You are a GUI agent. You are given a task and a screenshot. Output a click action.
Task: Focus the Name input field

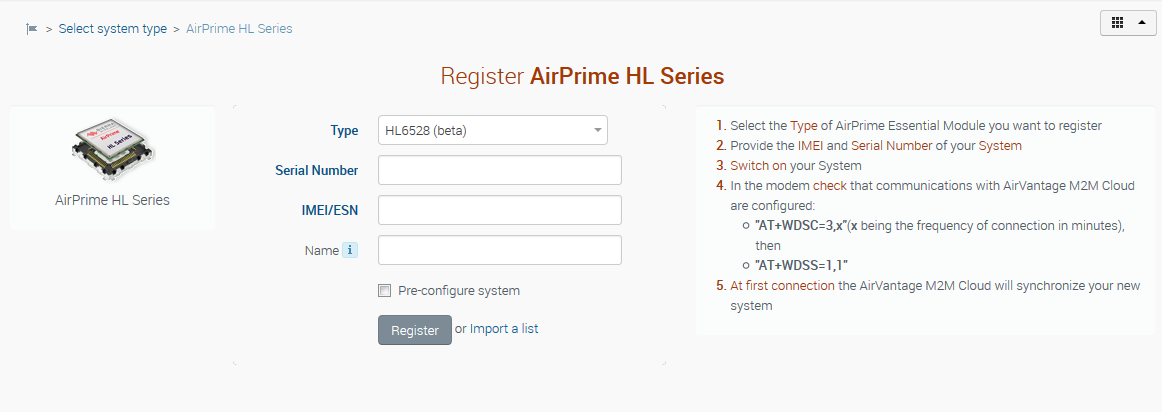(x=499, y=250)
